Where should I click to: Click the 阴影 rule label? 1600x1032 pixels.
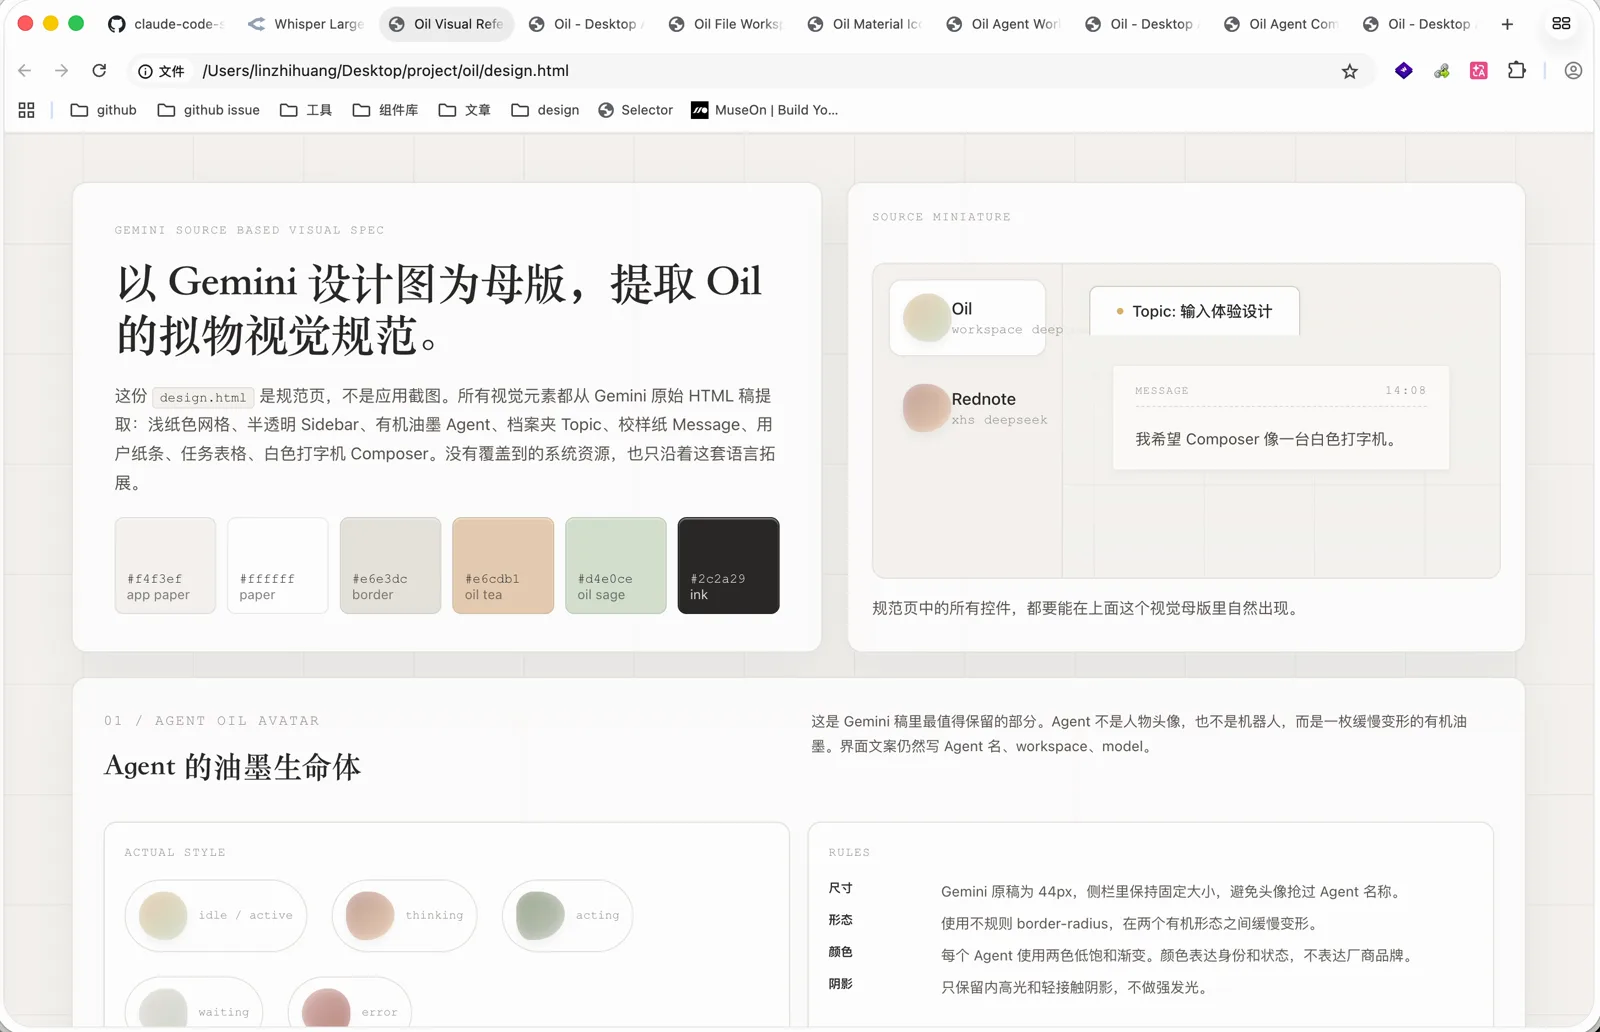840,984
